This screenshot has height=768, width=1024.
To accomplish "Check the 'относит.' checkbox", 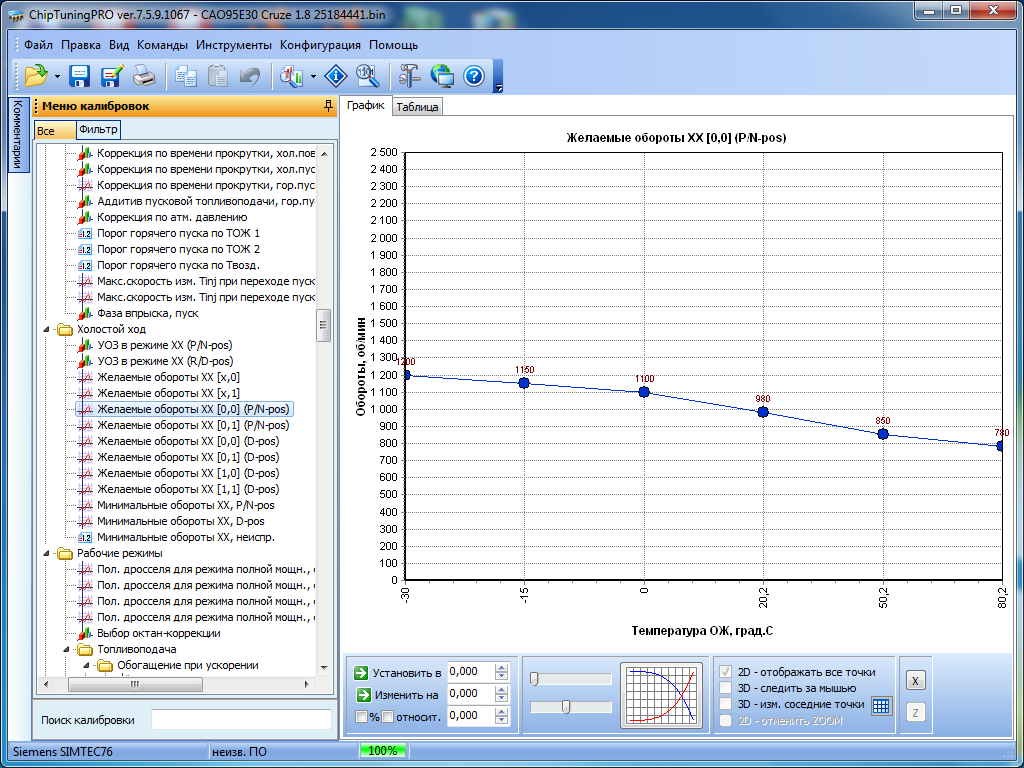I will [x=388, y=716].
